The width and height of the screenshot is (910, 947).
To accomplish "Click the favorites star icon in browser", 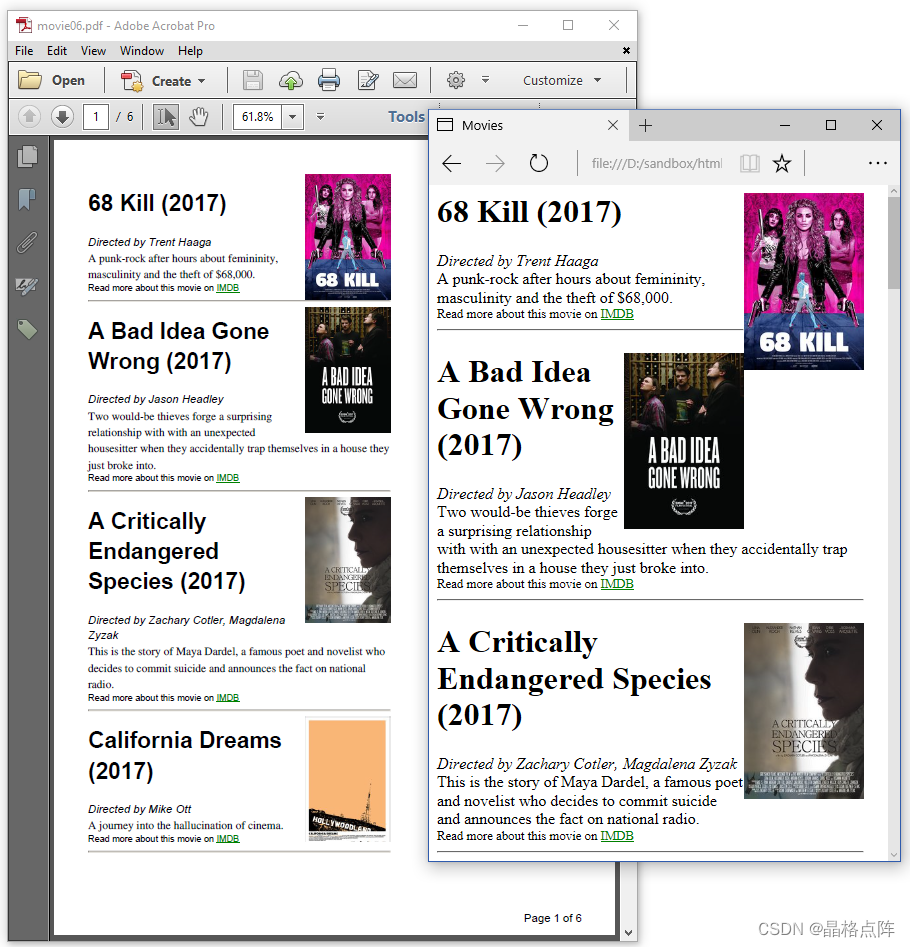I will tap(782, 163).
